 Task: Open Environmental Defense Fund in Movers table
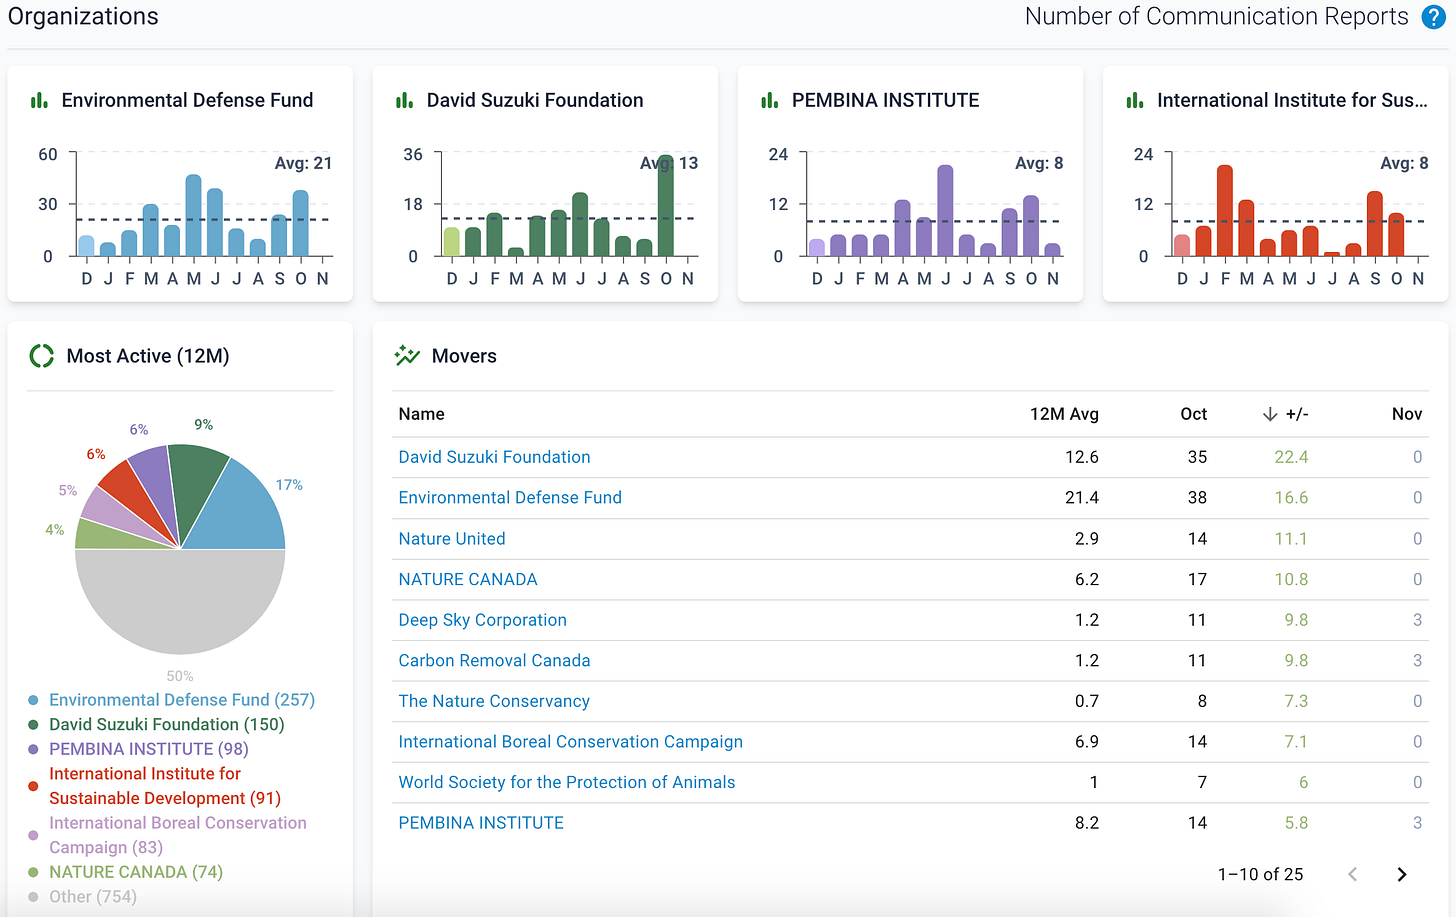click(510, 498)
